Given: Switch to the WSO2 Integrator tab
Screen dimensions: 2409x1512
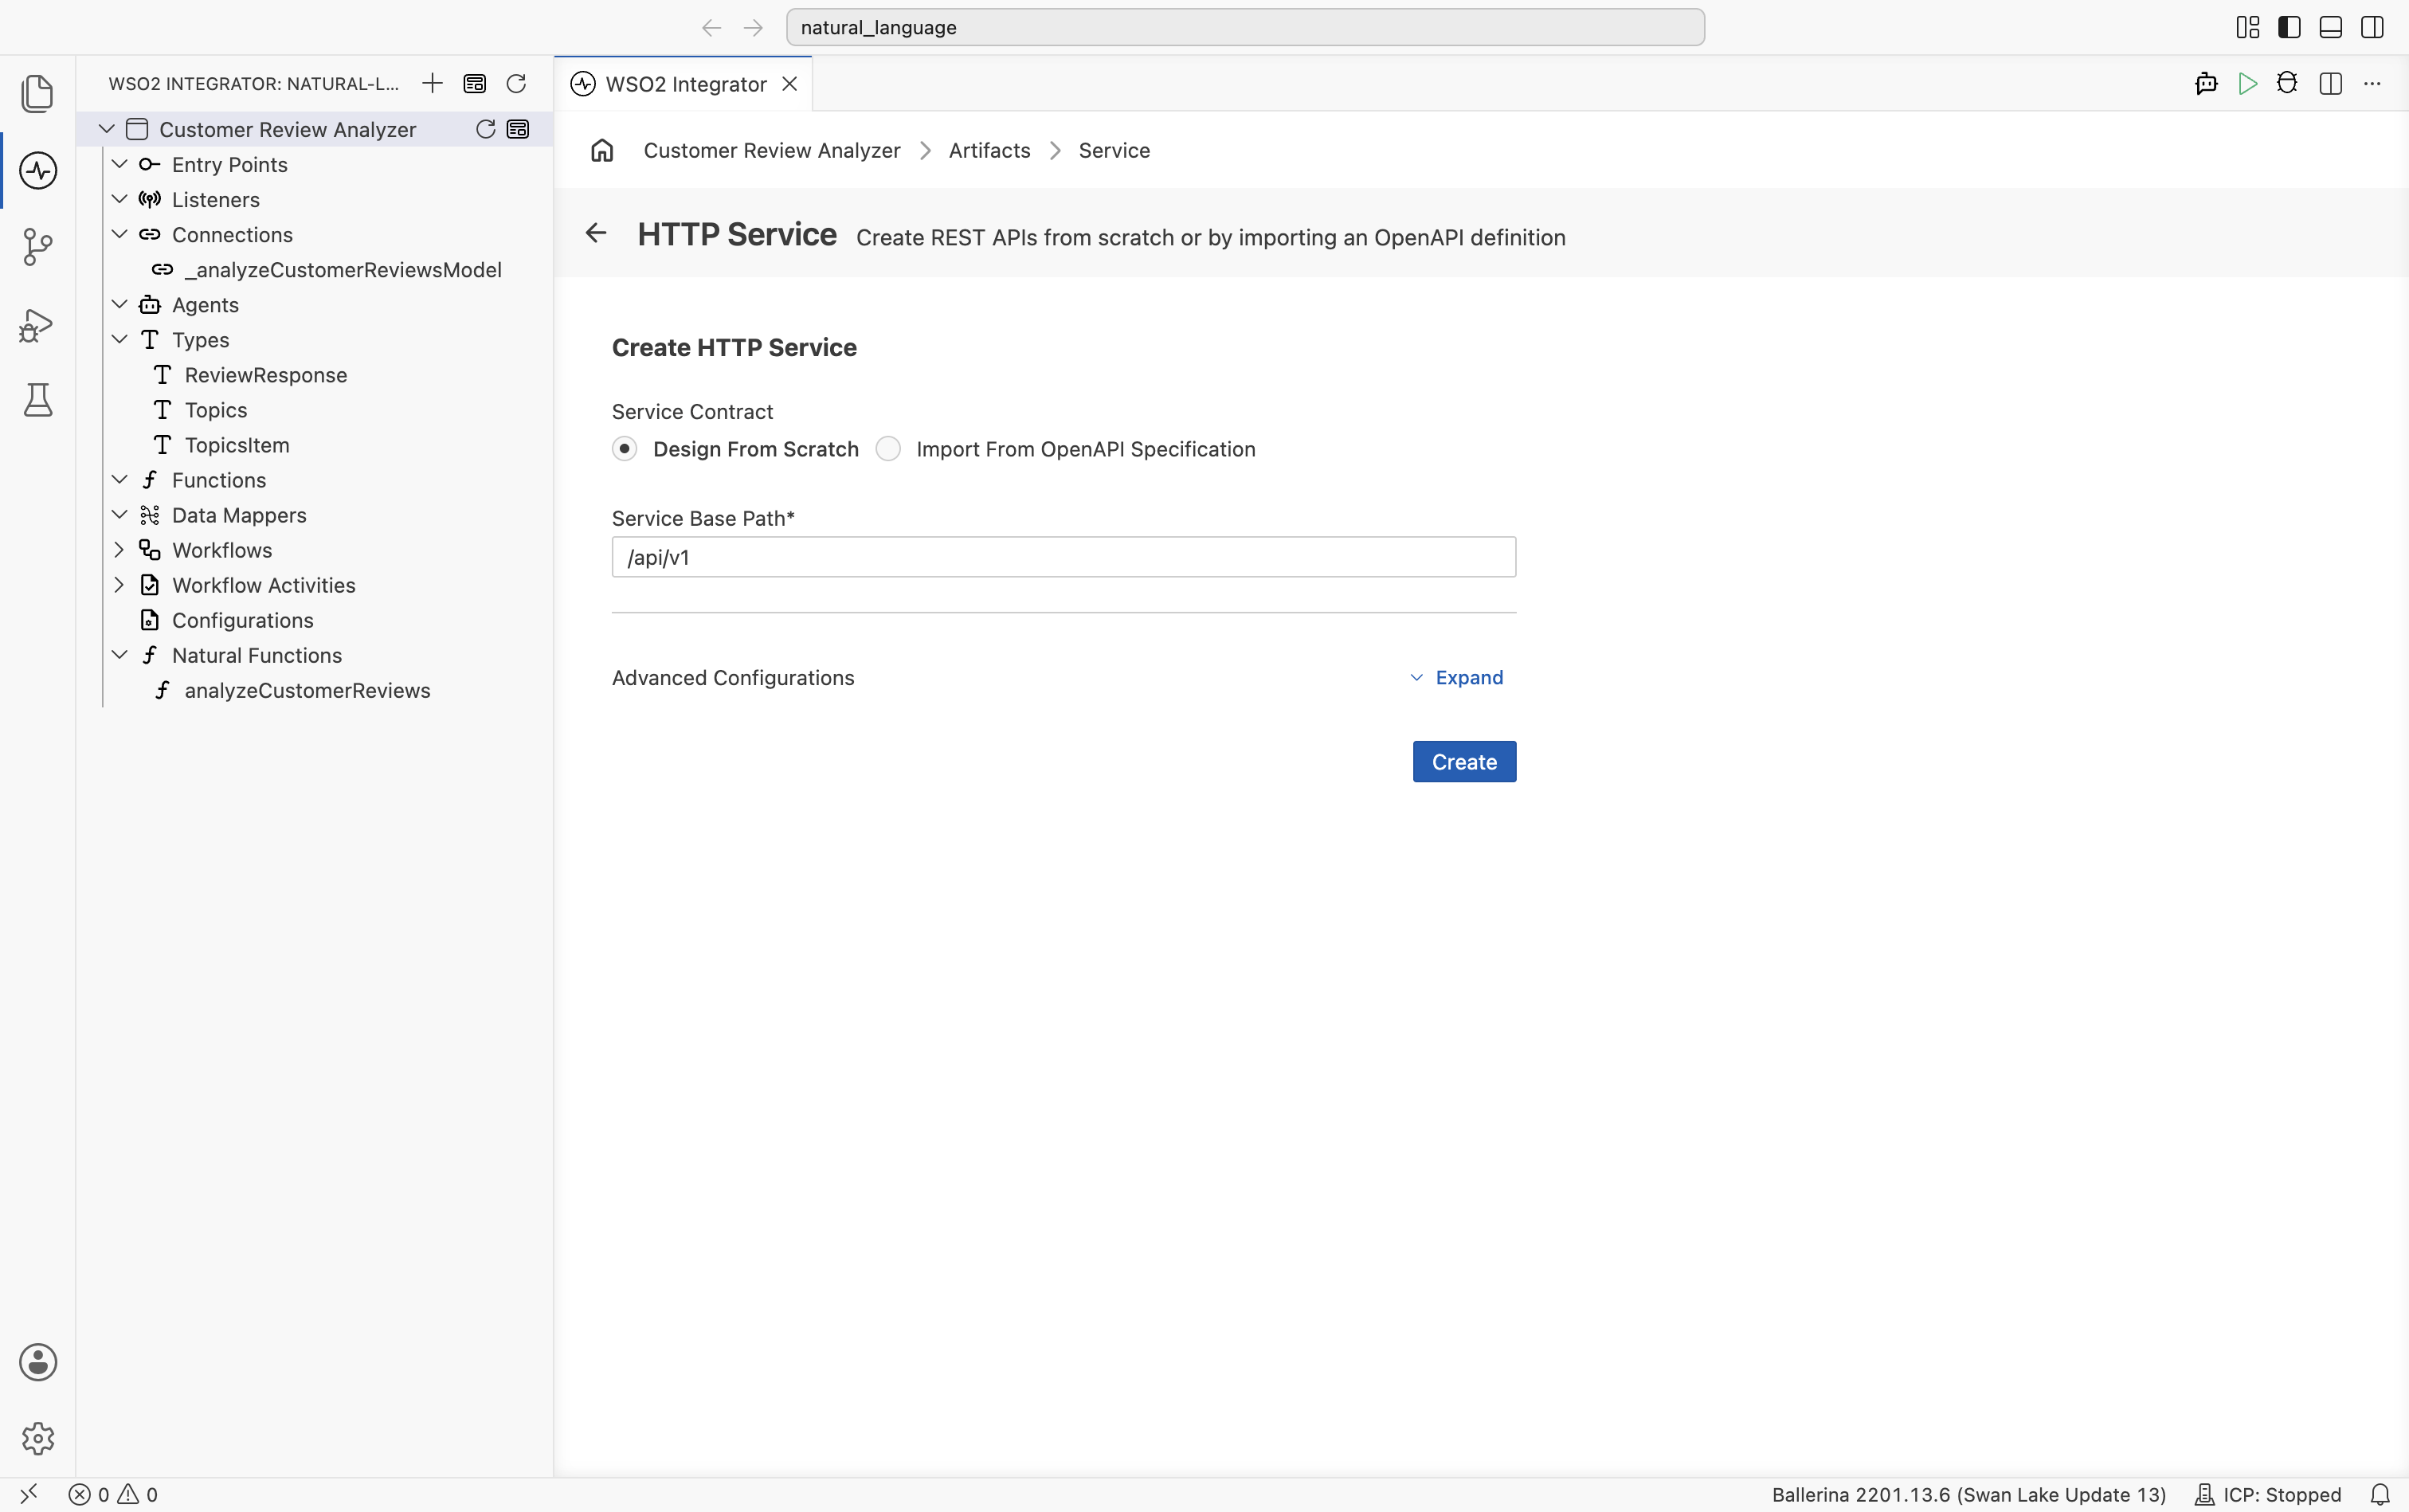Looking at the screenshot, I should click(685, 84).
